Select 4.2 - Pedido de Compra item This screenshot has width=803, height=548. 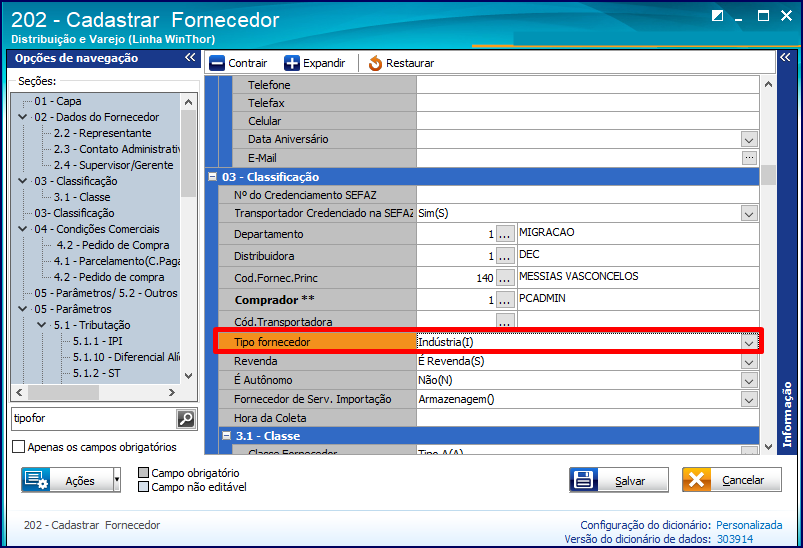[x=112, y=245]
